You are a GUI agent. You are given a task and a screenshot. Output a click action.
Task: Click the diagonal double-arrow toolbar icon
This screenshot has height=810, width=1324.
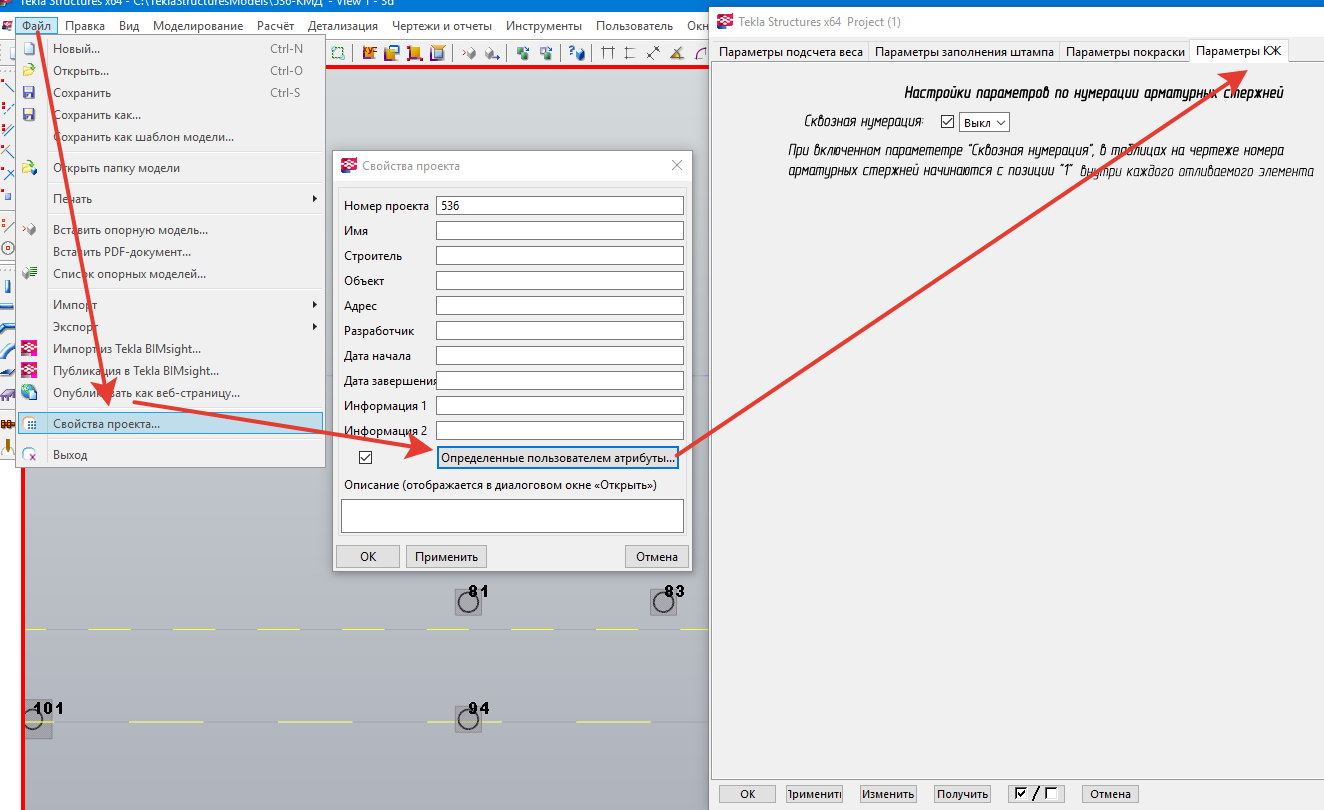[653, 53]
